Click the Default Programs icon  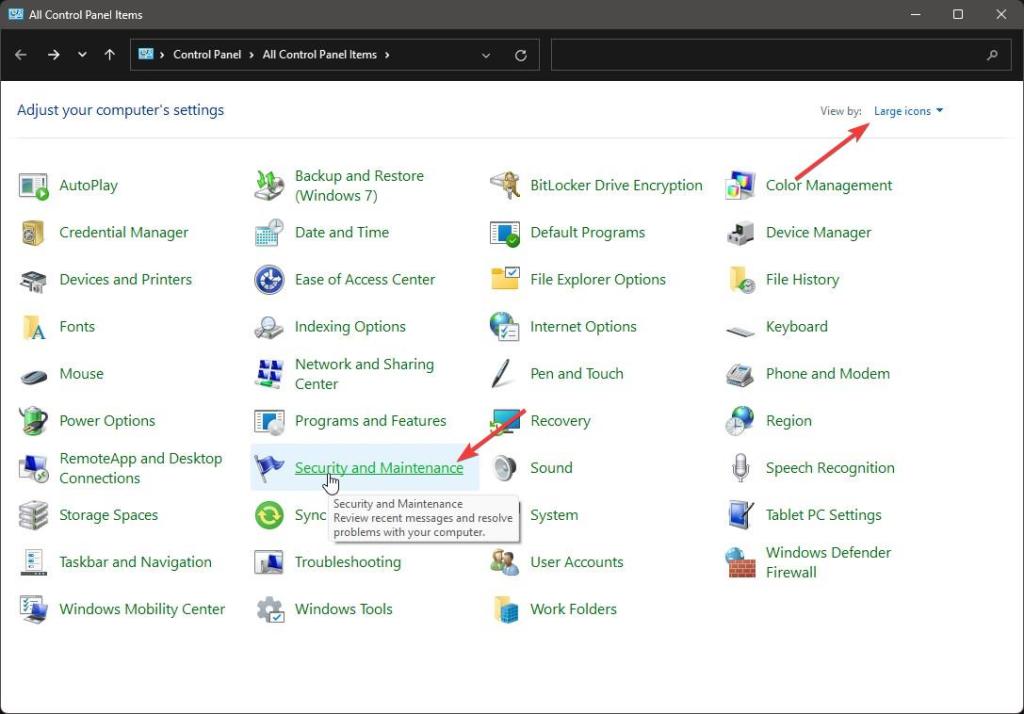tap(505, 233)
